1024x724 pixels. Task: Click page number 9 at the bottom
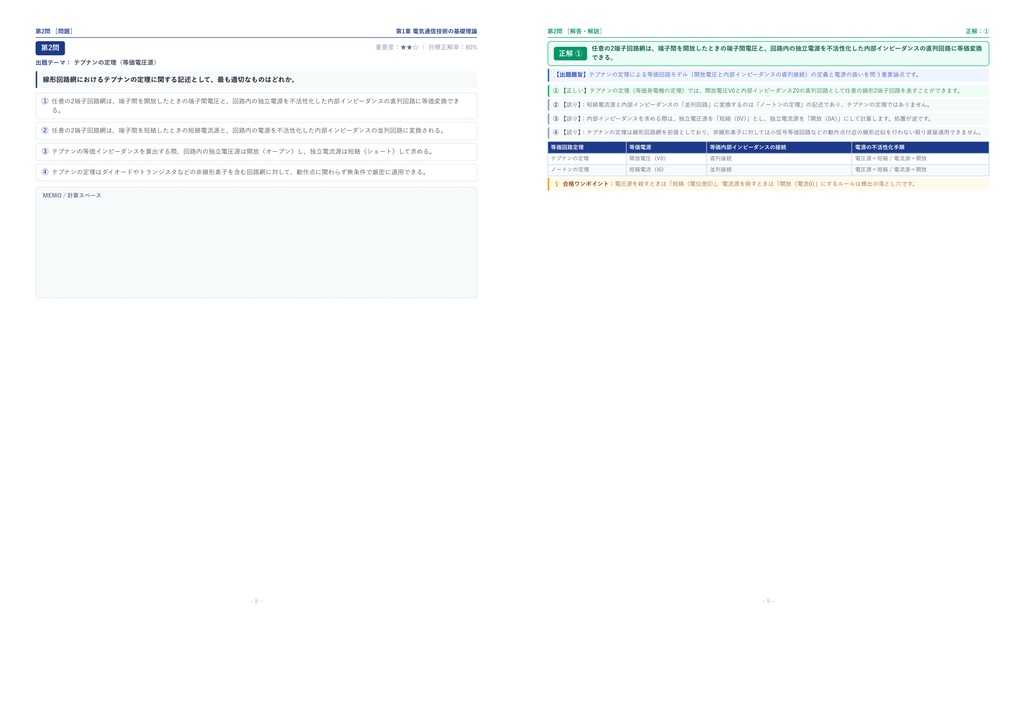[768, 601]
